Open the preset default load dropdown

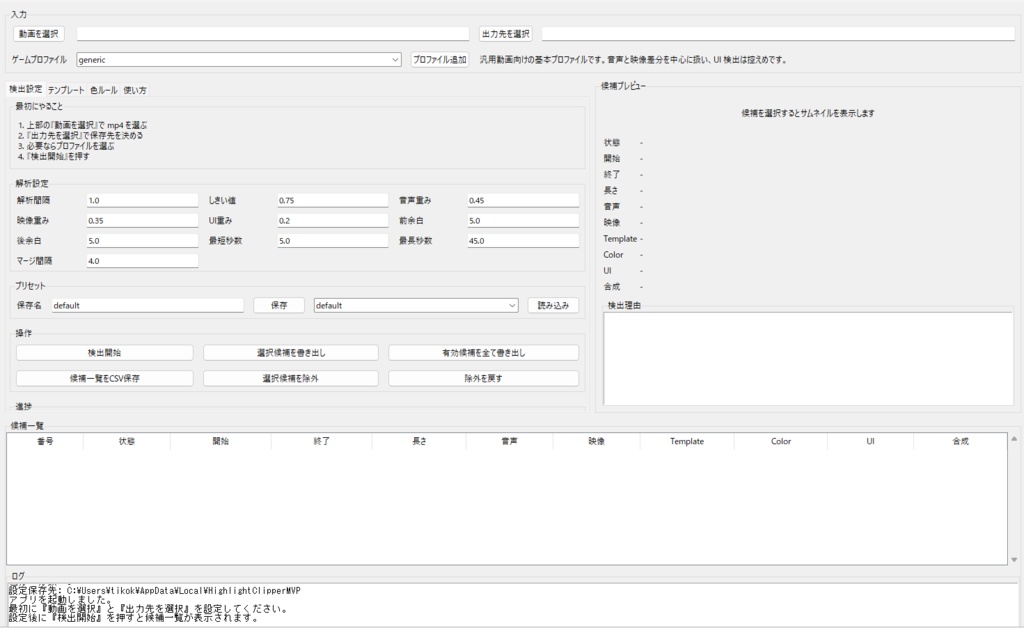[x=416, y=306]
